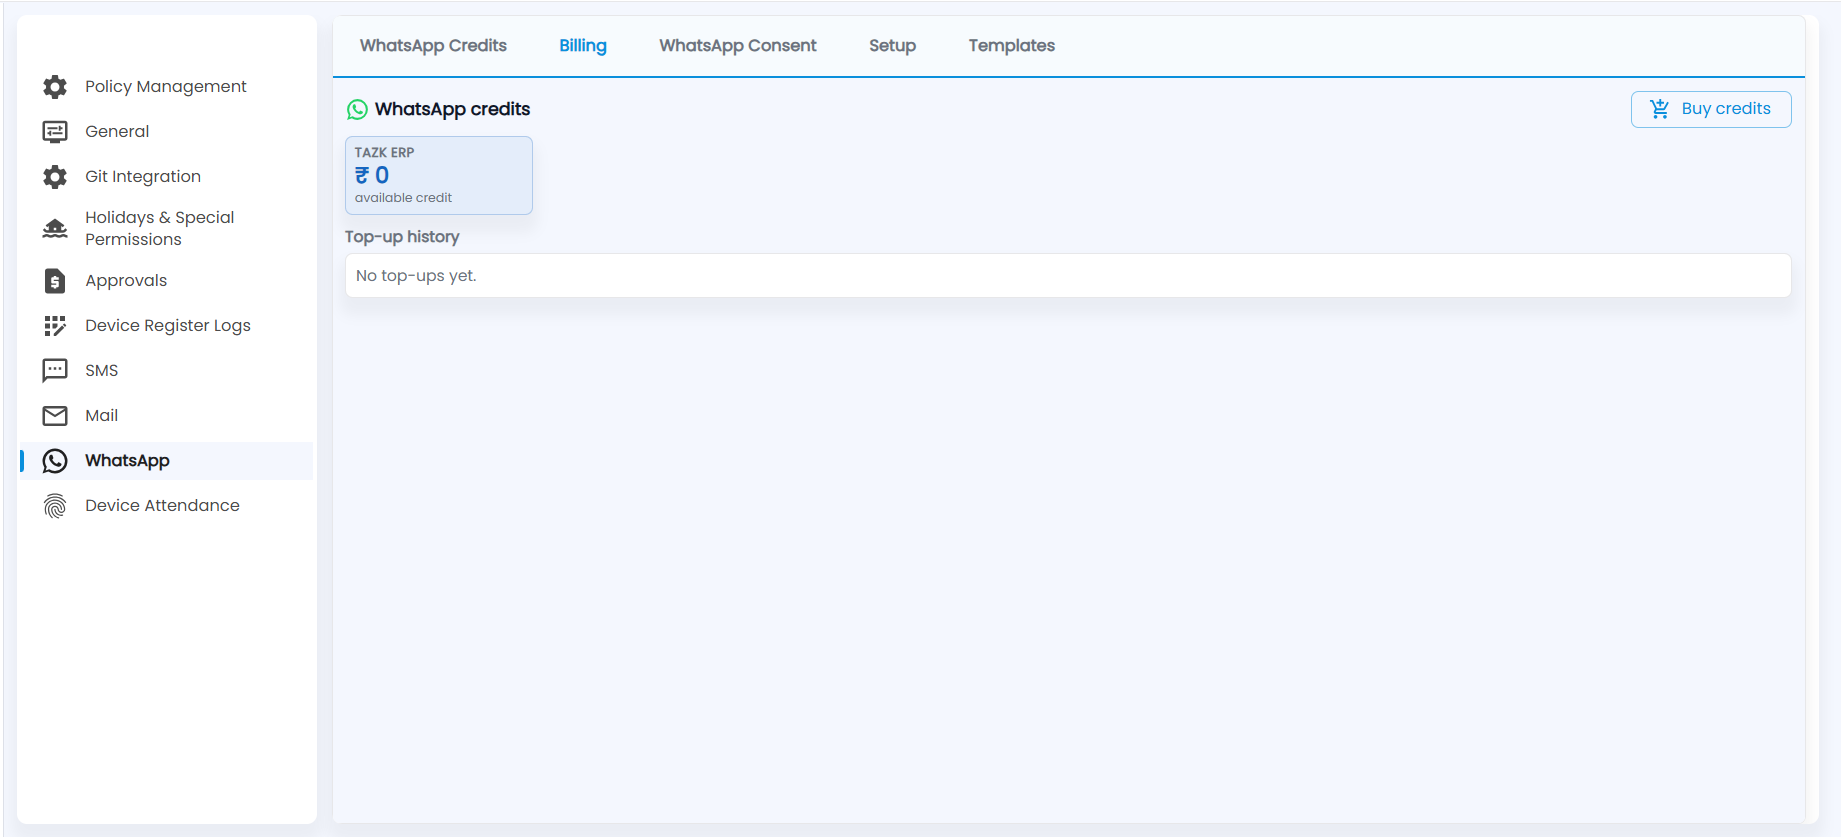
Task: Select the Billing tab
Action: (583, 46)
